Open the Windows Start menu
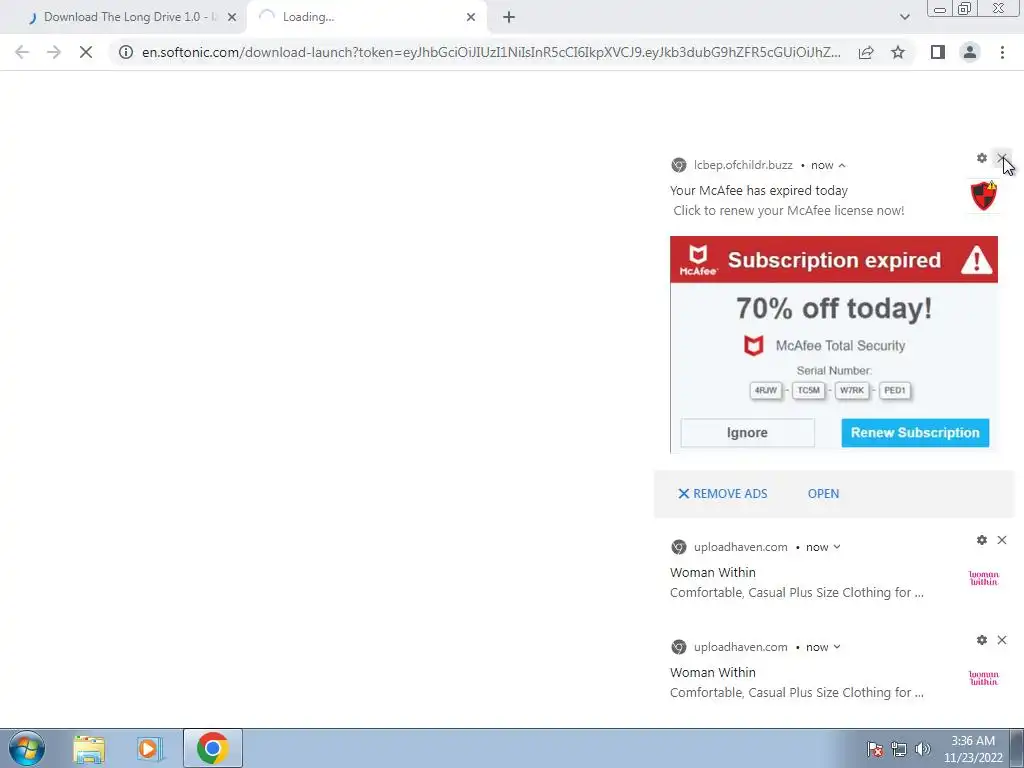1024x768 pixels. (x=27, y=748)
